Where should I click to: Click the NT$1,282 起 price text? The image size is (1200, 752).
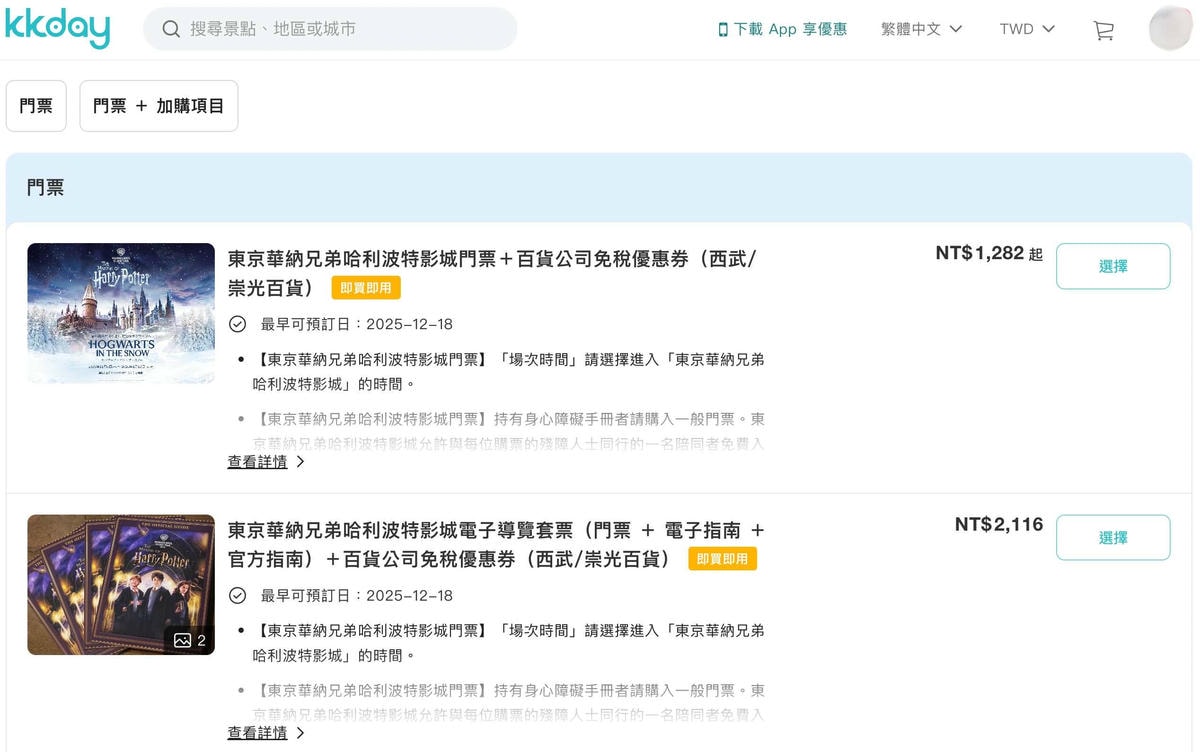989,254
